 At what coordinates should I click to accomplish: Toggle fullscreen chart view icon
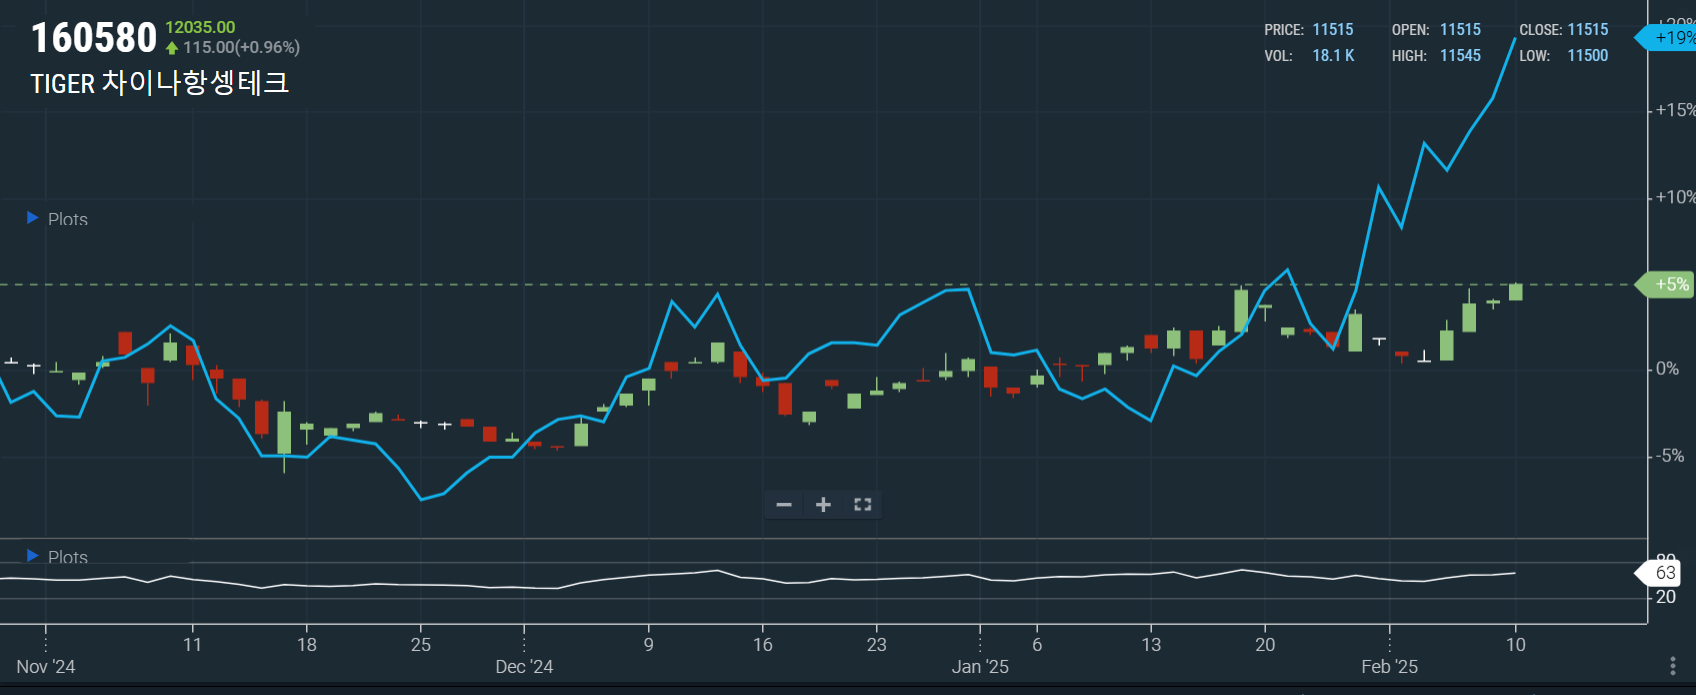[862, 505]
